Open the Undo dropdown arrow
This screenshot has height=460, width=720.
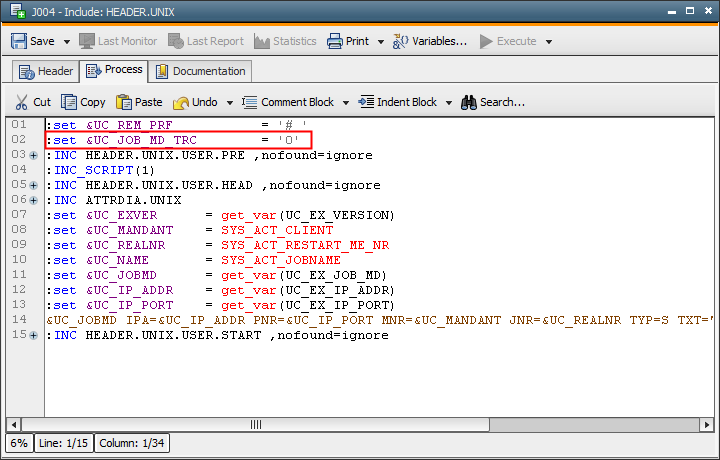click(x=230, y=103)
